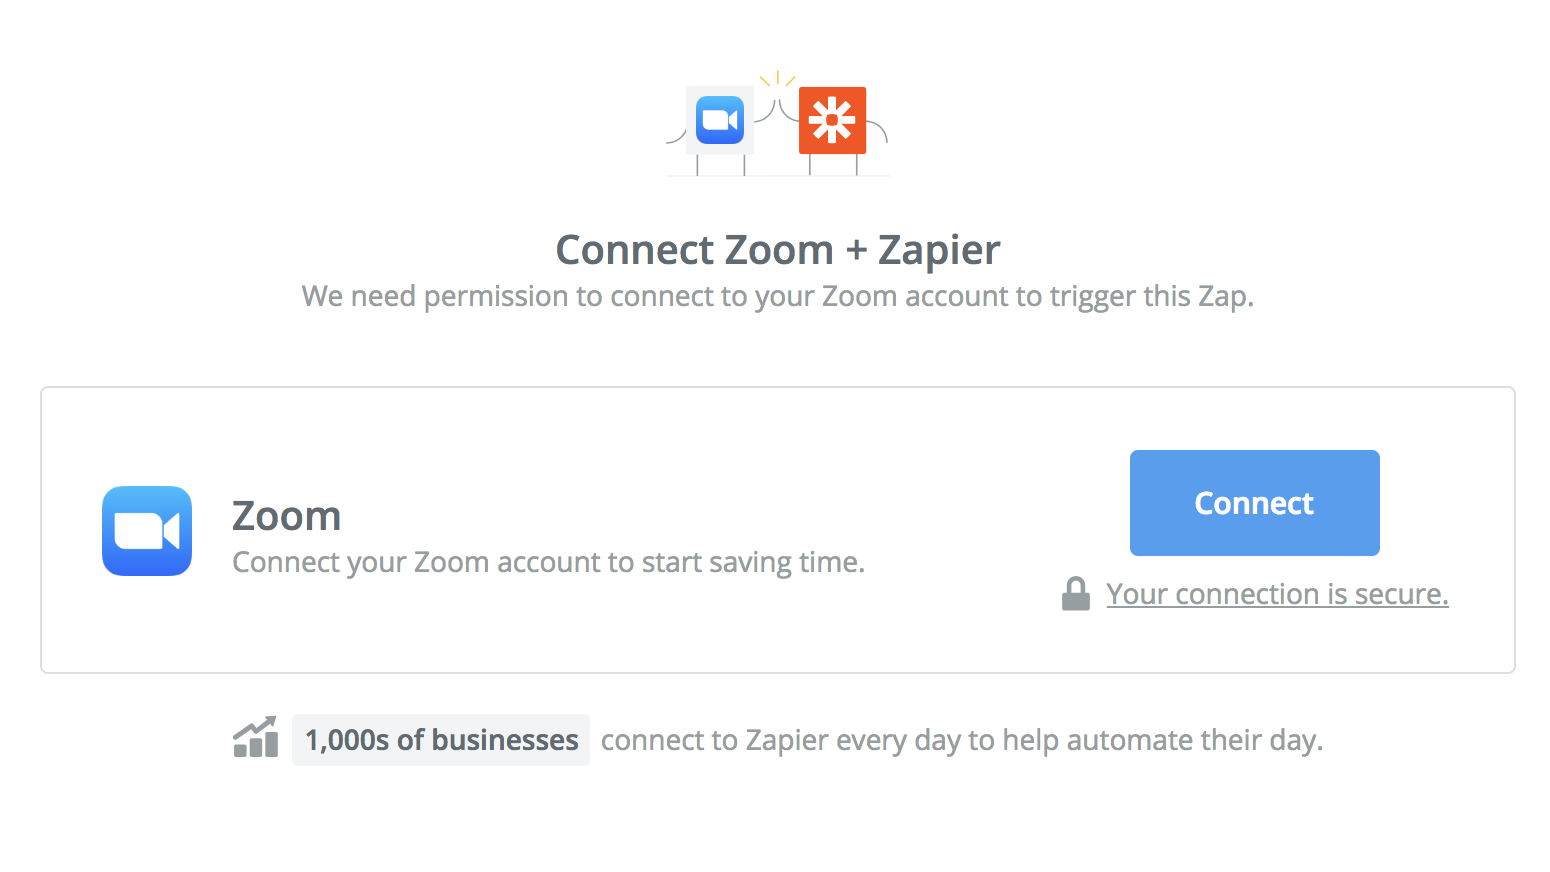Click the orange Zapier asterisk icon
Viewport: 1550px width, 872px height.
pyautogui.click(x=832, y=120)
